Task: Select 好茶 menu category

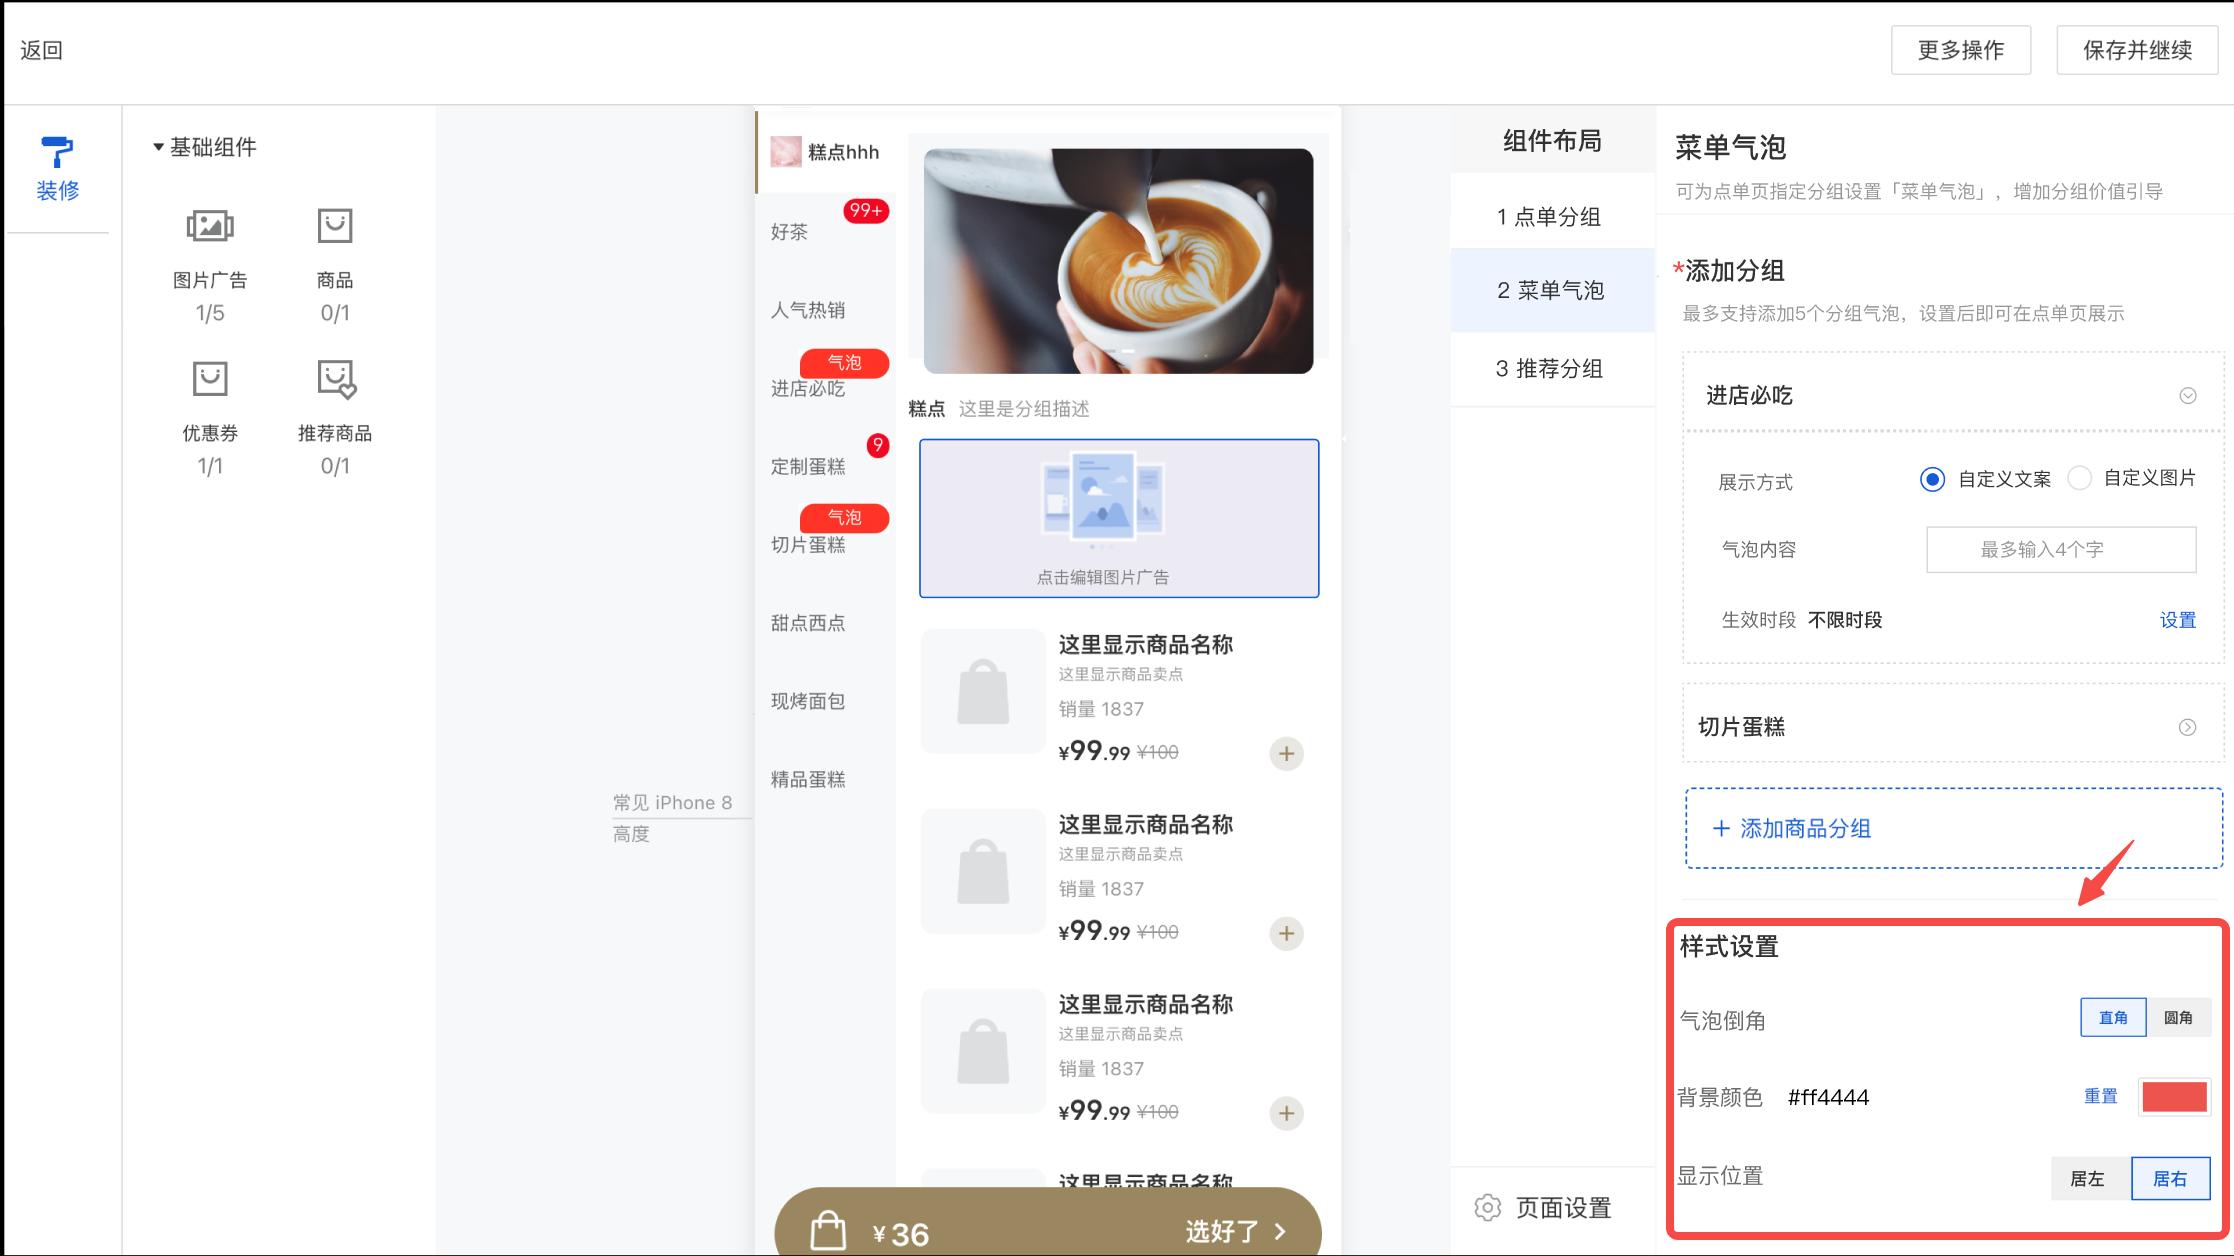Action: pos(789,232)
